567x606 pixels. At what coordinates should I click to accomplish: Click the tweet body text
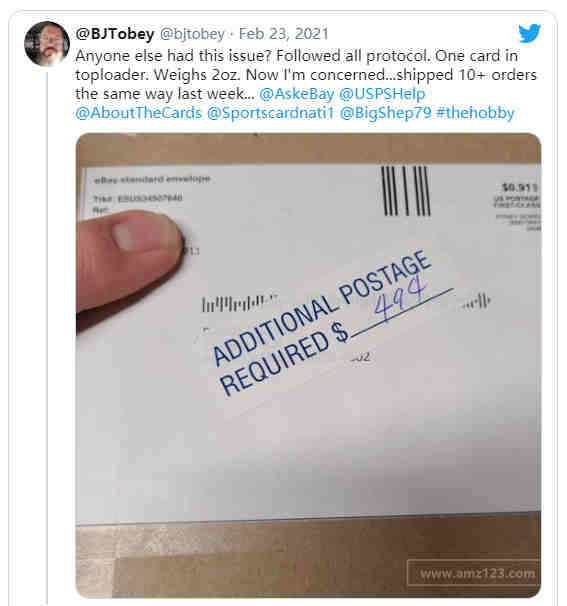click(x=306, y=84)
